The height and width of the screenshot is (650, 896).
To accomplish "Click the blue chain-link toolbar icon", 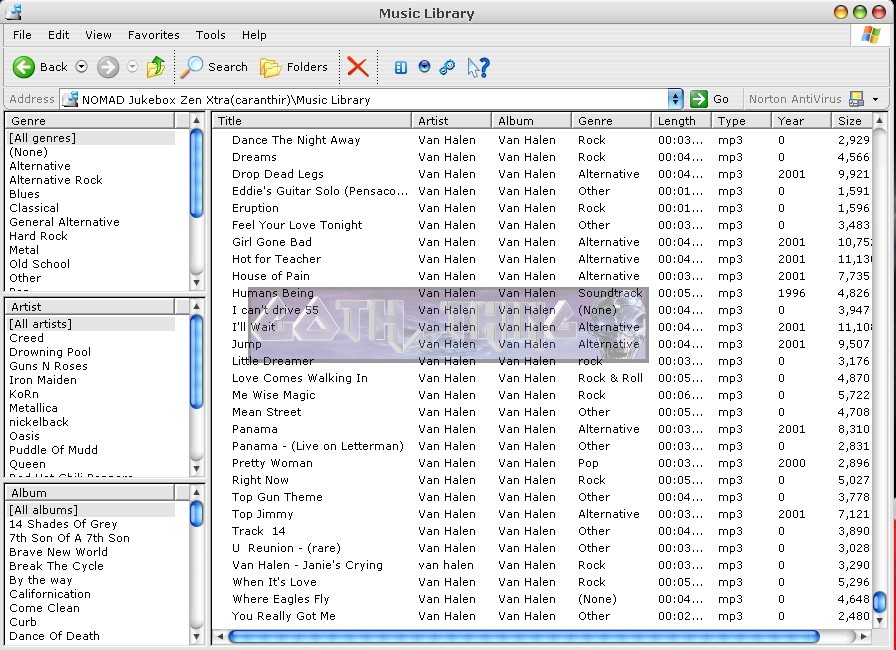I will tap(447, 67).
